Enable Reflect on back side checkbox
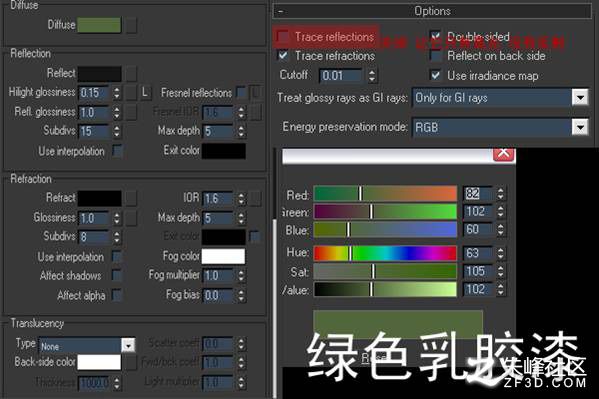Viewport: 599px width, 399px height. coord(435,56)
